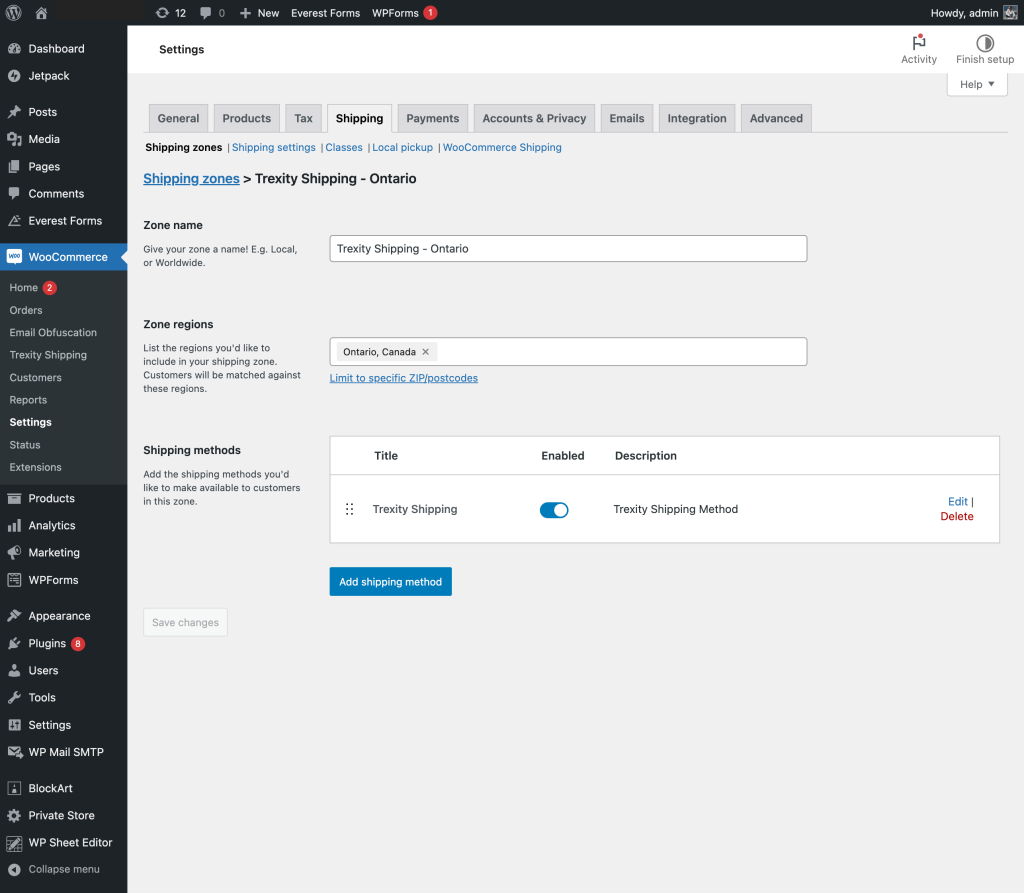Focus the Zone name input field

click(568, 249)
